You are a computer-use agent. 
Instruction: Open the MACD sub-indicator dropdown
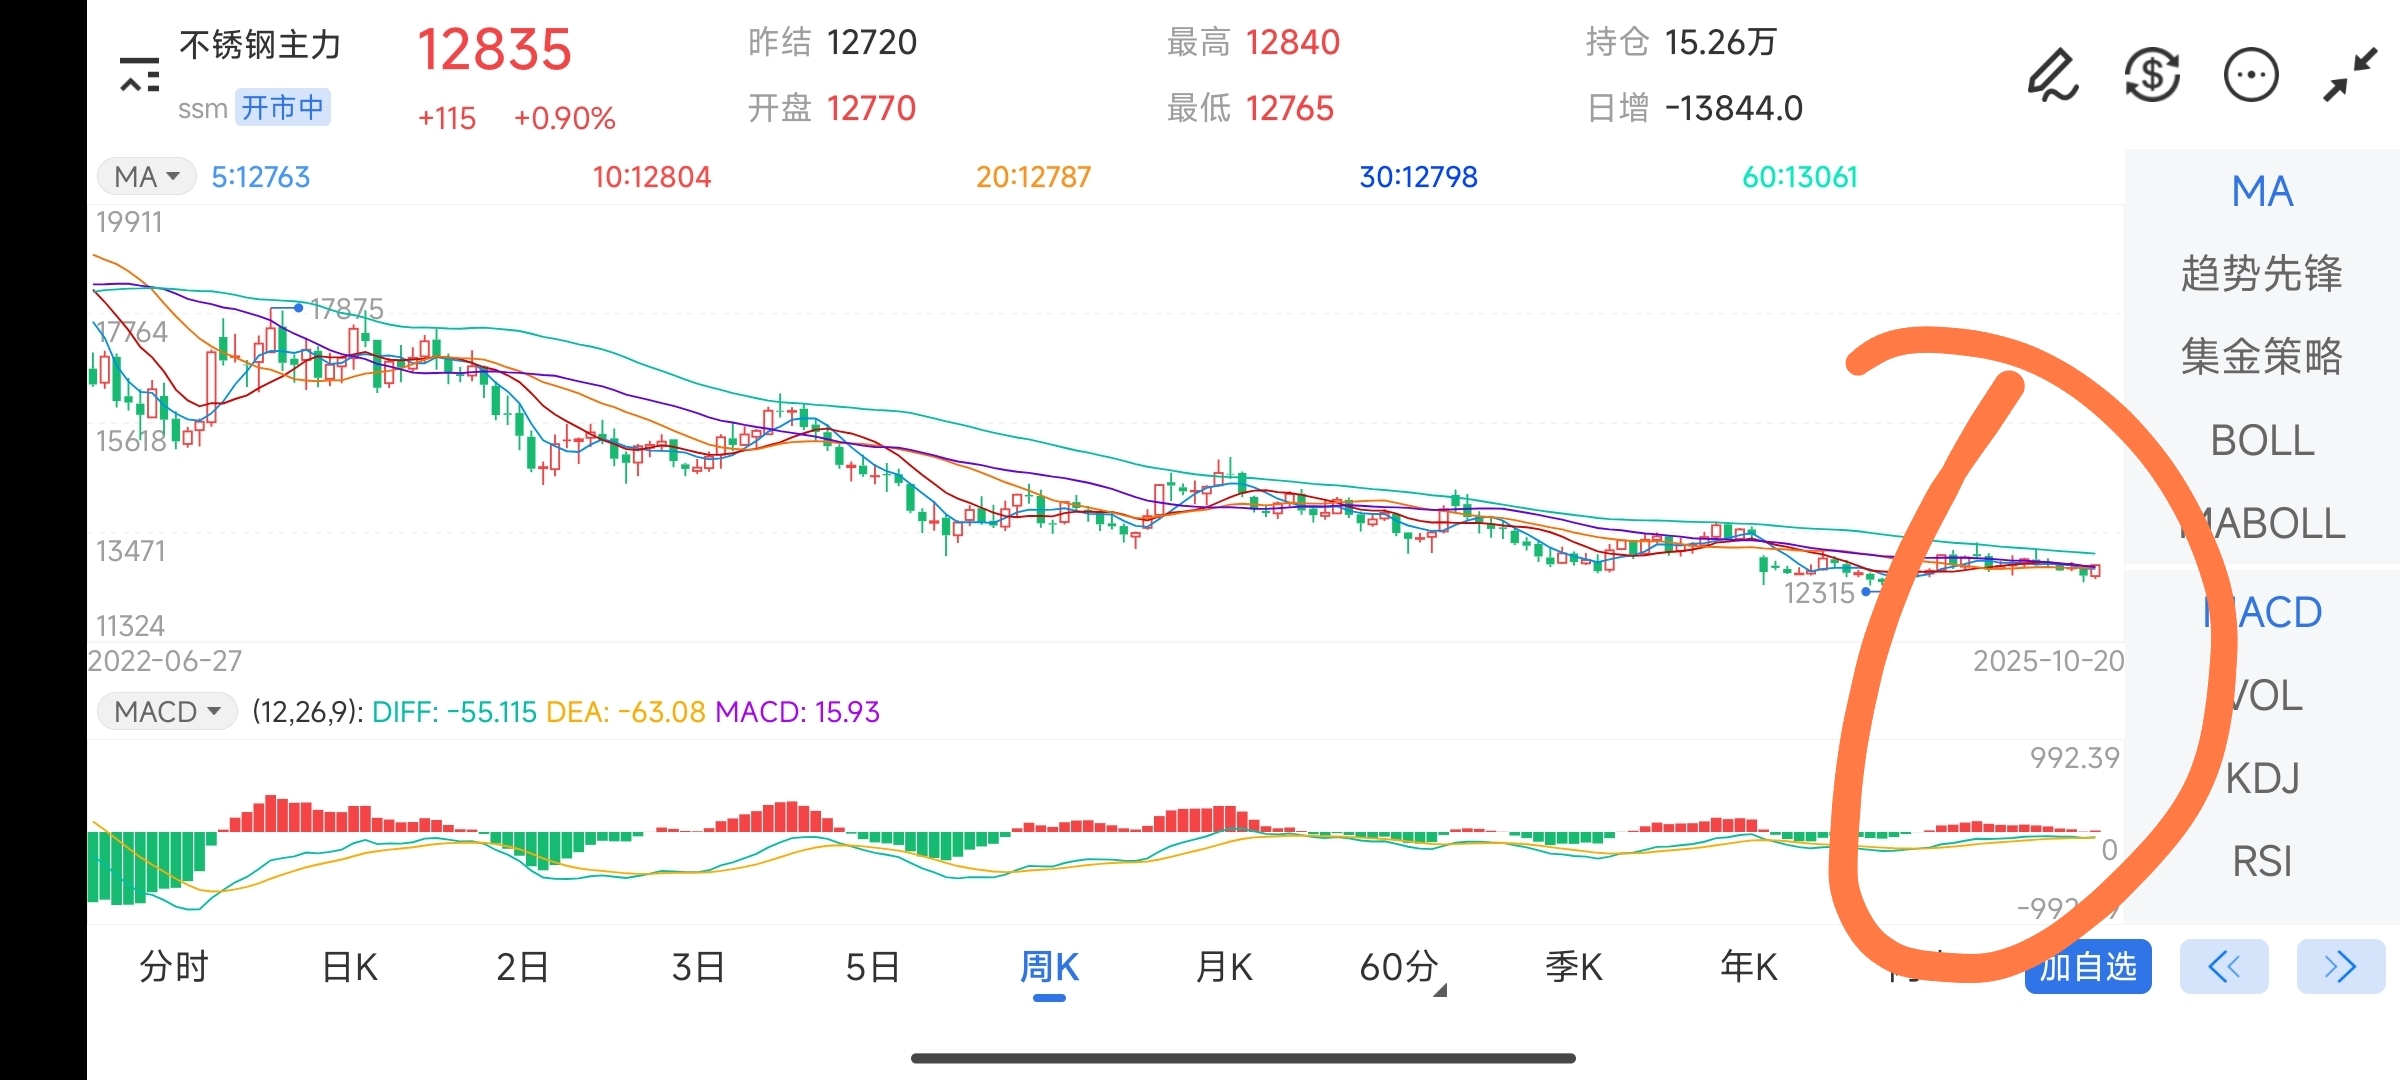coord(167,712)
